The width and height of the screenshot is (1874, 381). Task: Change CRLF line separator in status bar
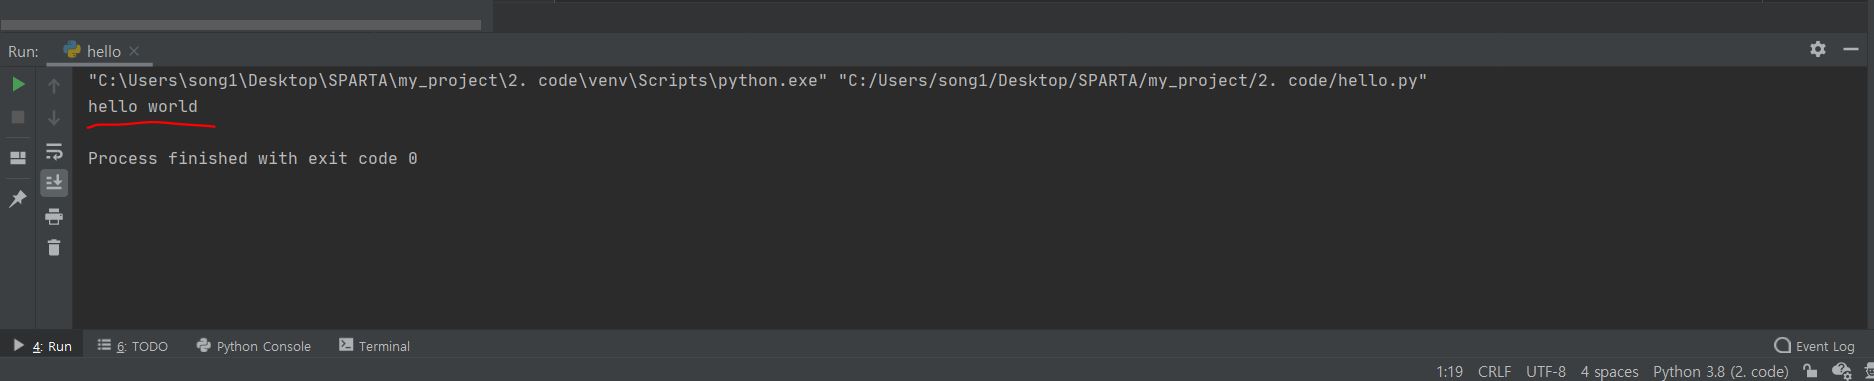pos(1494,371)
